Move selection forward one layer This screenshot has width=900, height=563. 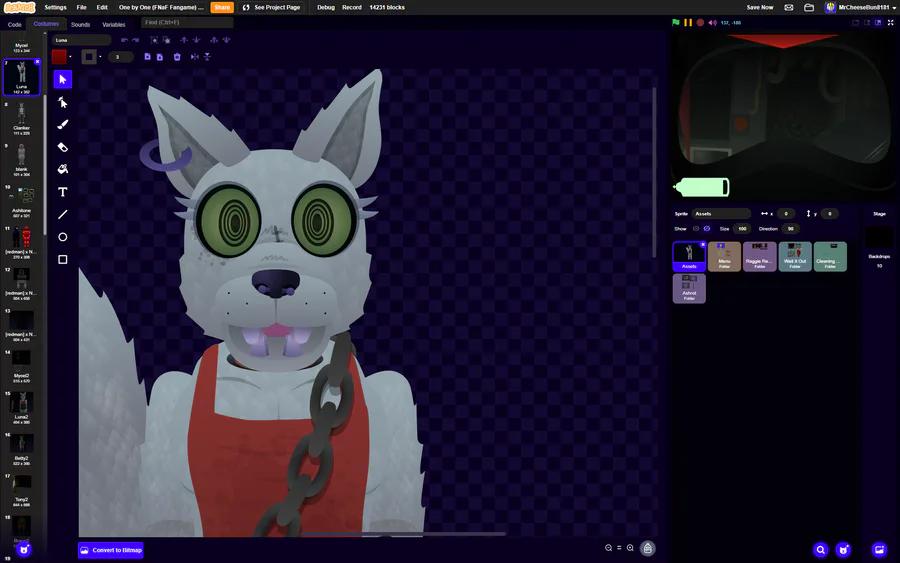184,40
